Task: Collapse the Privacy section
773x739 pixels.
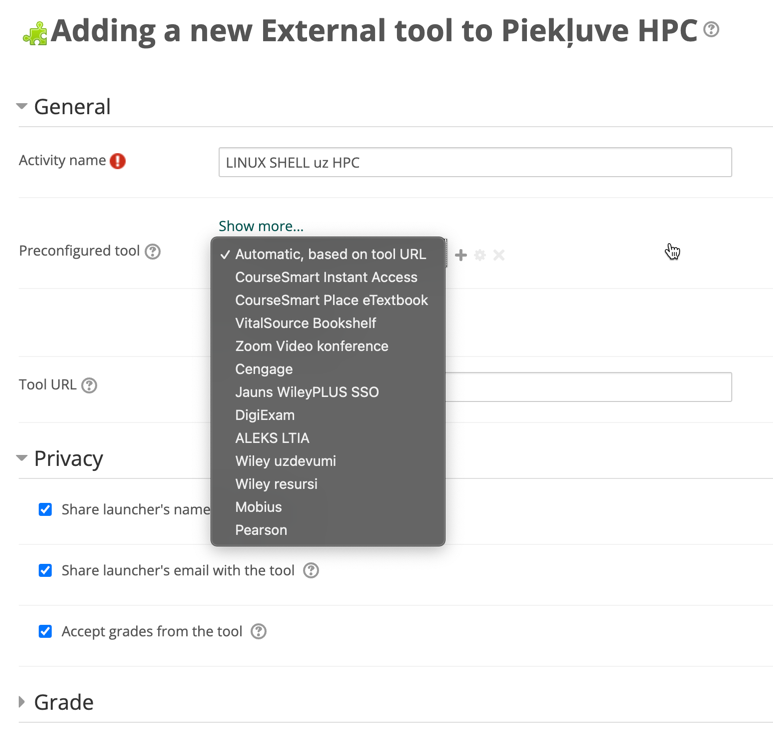Action: coord(22,458)
